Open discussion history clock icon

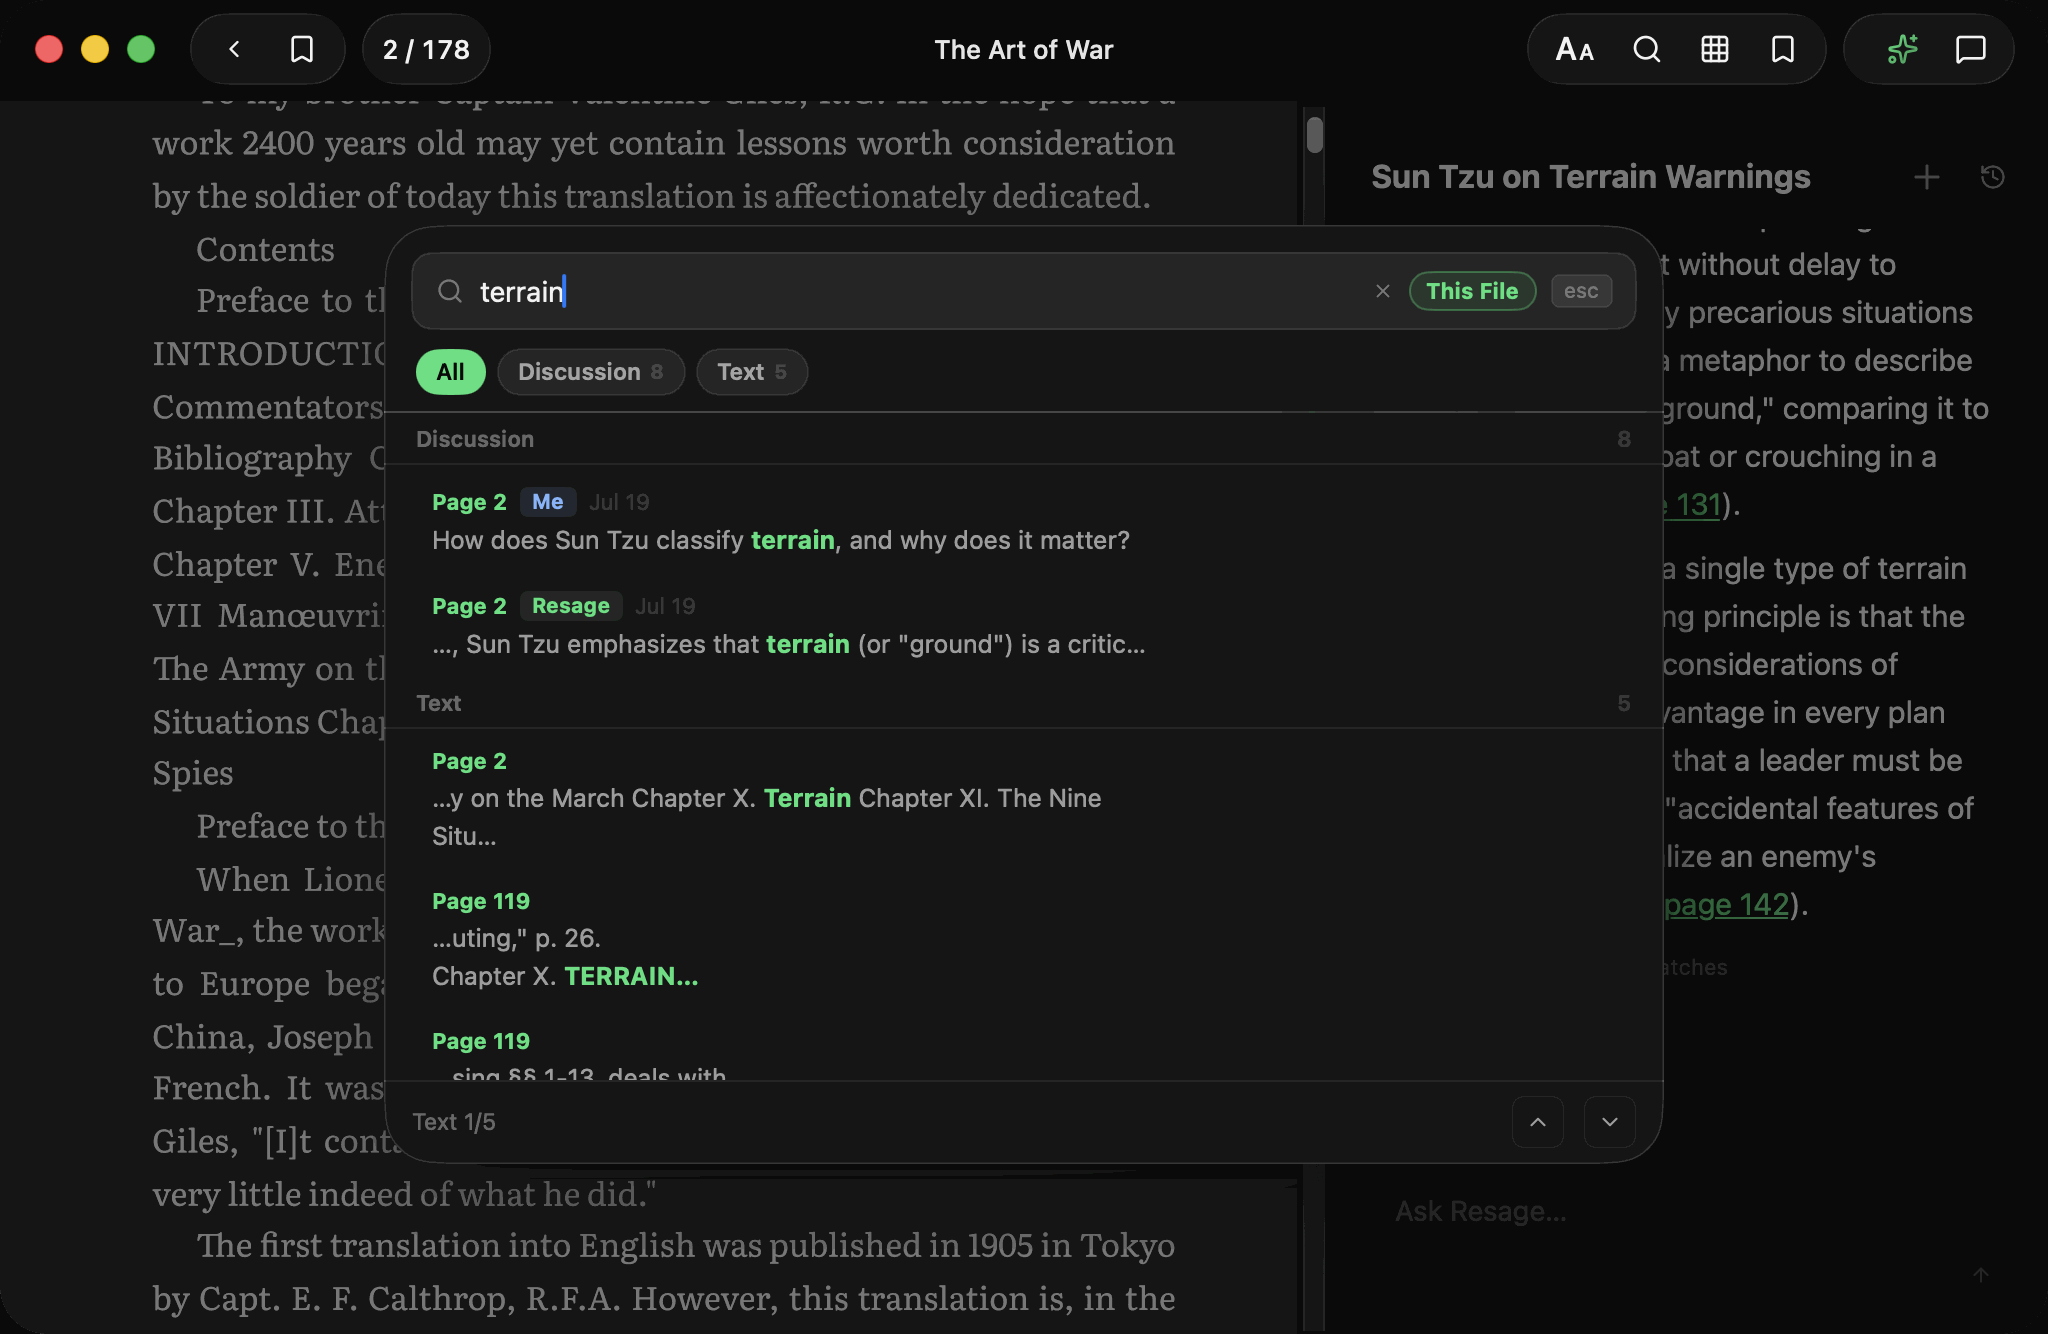point(1992,177)
